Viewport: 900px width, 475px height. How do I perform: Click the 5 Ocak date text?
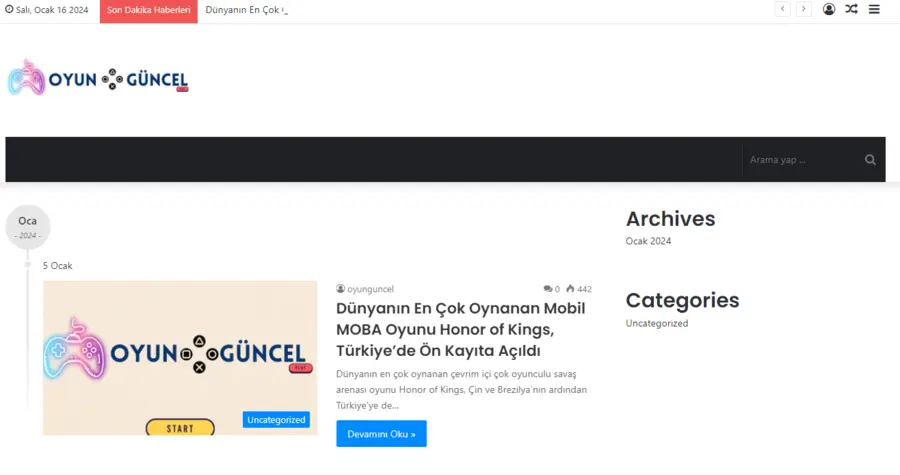pos(57,266)
